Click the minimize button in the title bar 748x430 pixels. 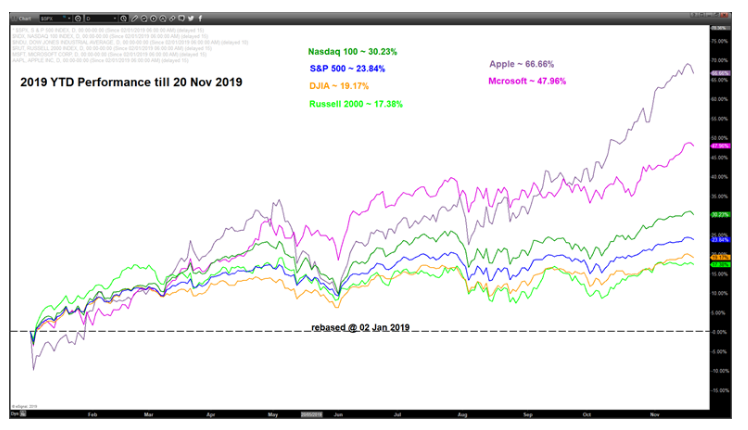pos(709,16)
